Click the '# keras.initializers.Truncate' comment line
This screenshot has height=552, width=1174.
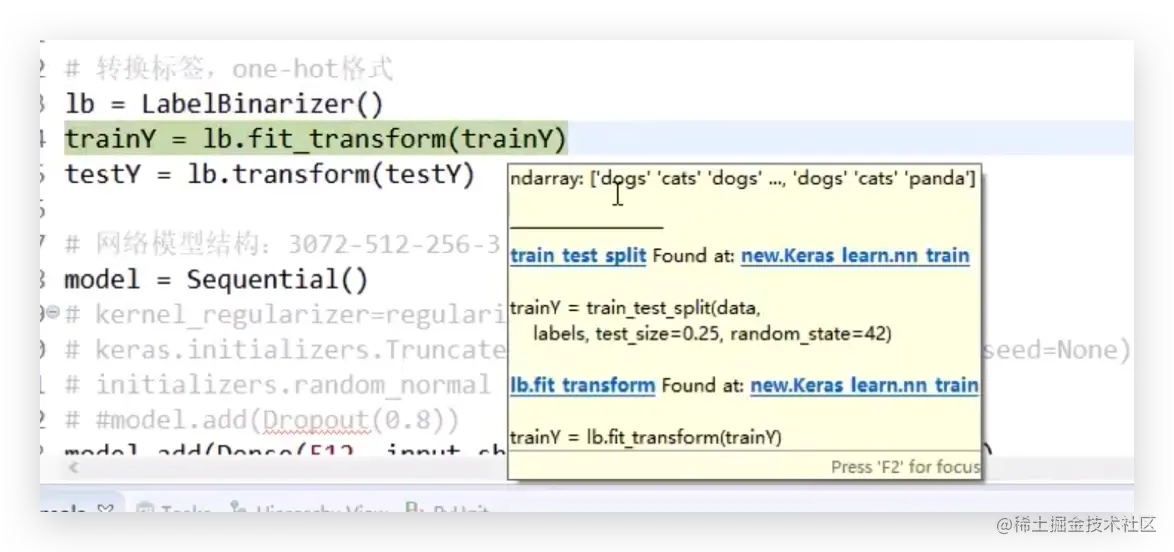(x=285, y=351)
